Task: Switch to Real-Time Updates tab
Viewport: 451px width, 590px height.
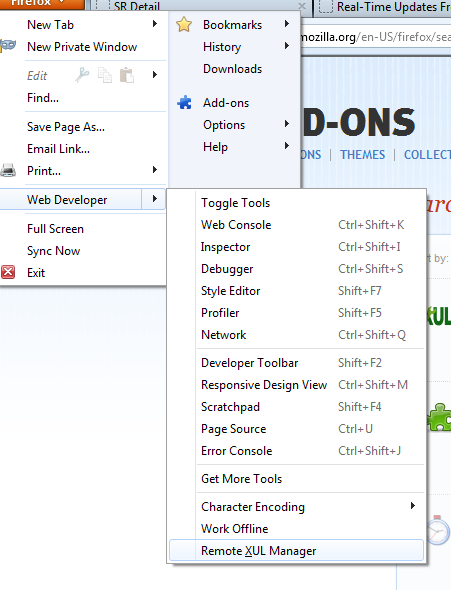Action: point(383,7)
